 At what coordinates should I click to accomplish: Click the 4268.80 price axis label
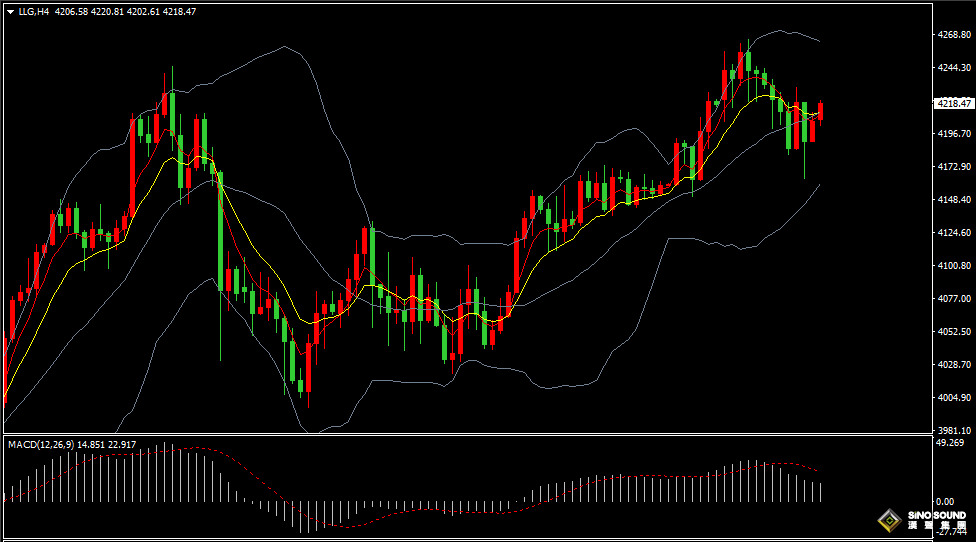953,35
